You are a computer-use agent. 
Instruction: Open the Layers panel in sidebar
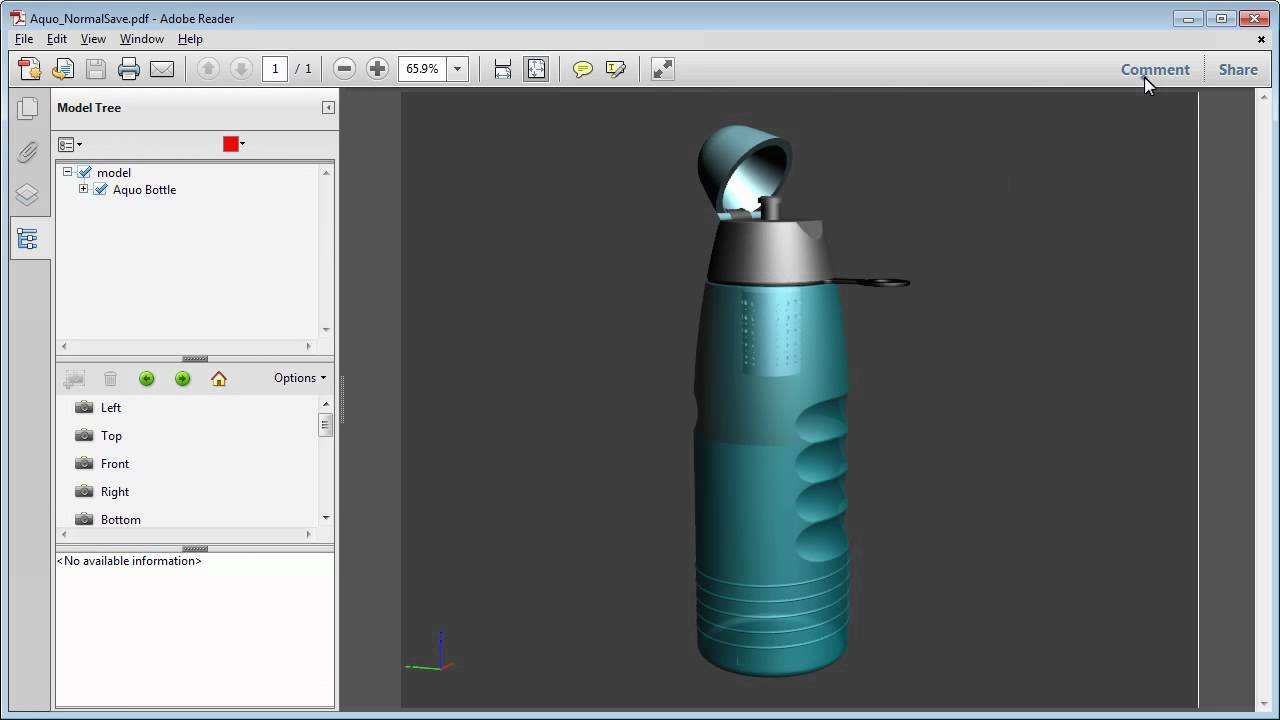(x=27, y=195)
